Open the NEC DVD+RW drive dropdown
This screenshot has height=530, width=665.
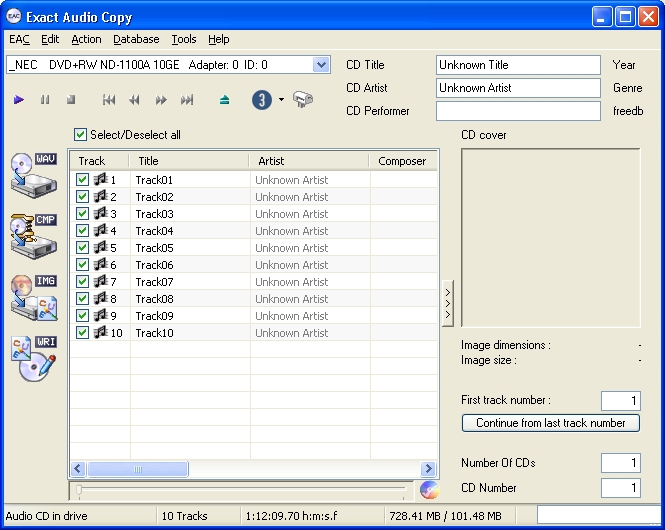321,65
